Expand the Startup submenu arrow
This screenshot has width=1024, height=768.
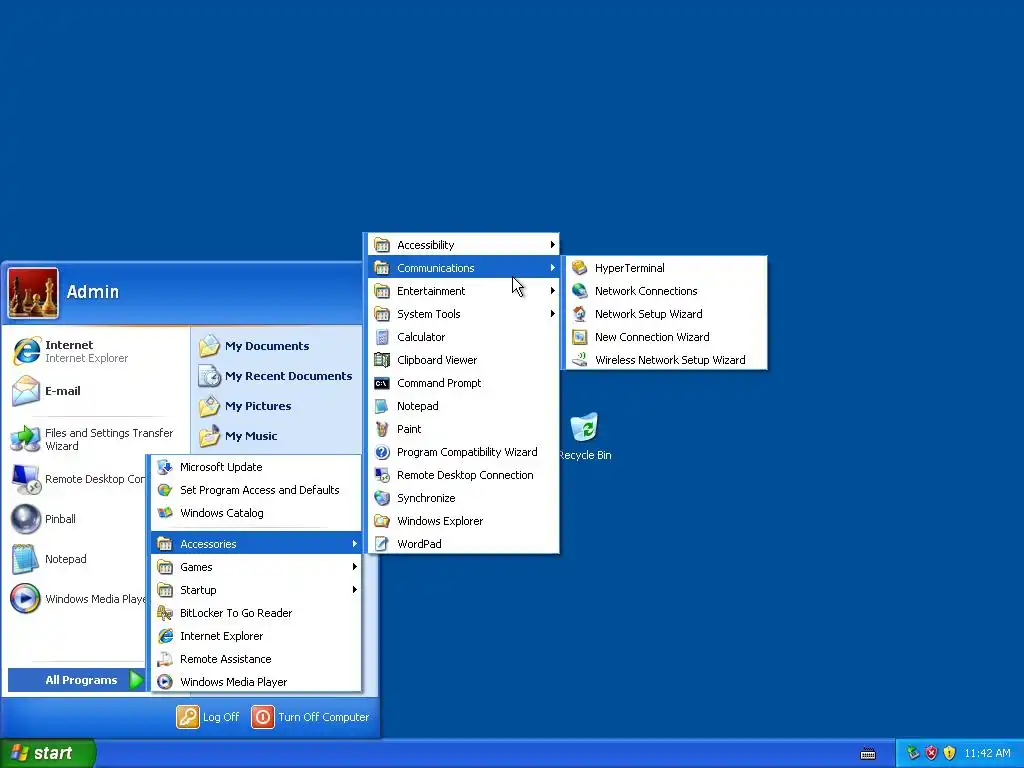point(355,590)
